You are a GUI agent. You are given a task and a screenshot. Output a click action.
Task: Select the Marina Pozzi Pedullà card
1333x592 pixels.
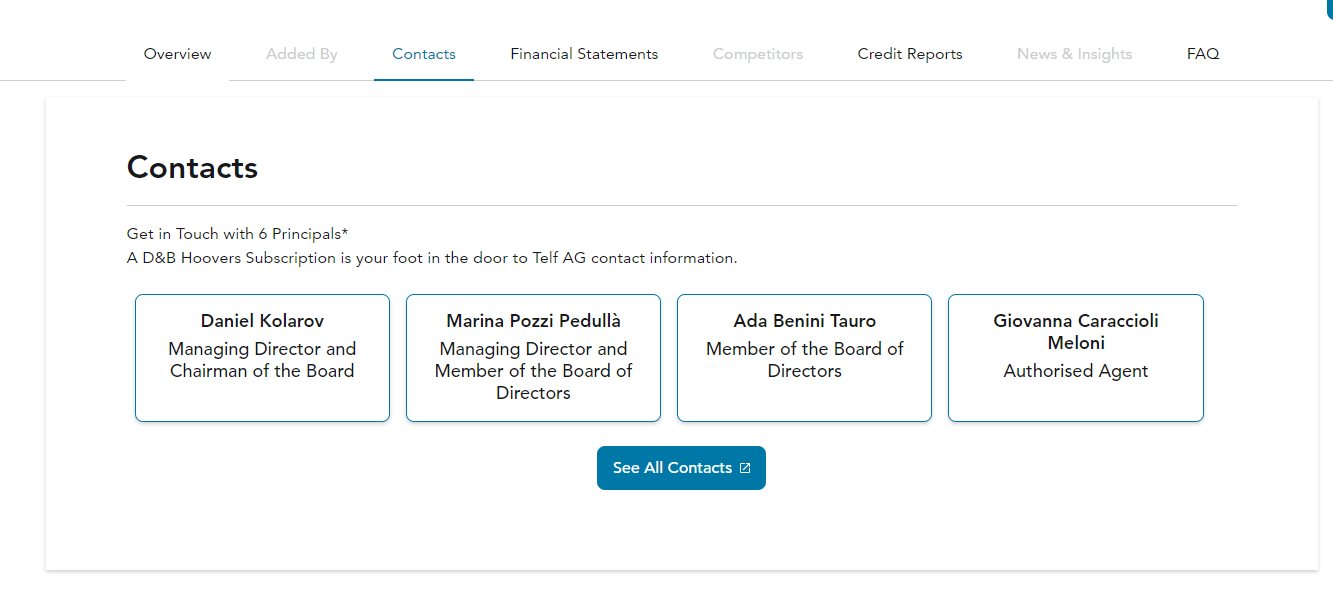pos(533,357)
